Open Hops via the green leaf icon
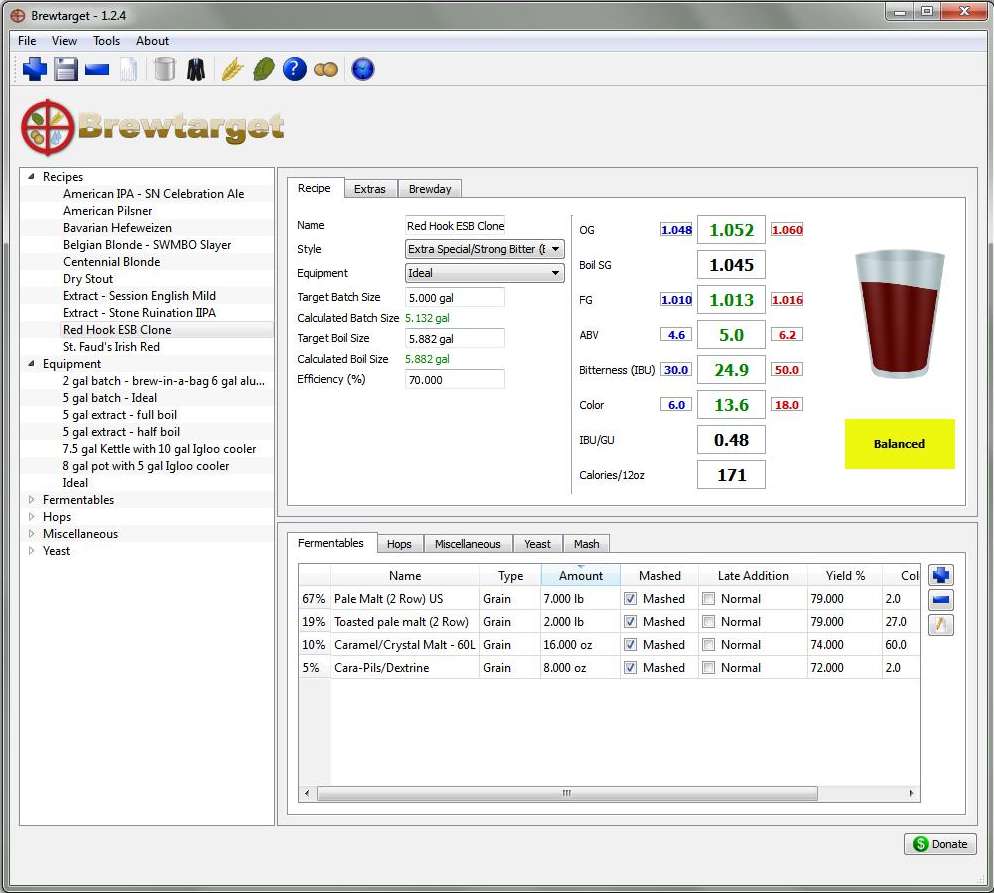The image size is (994, 893). tap(263, 69)
